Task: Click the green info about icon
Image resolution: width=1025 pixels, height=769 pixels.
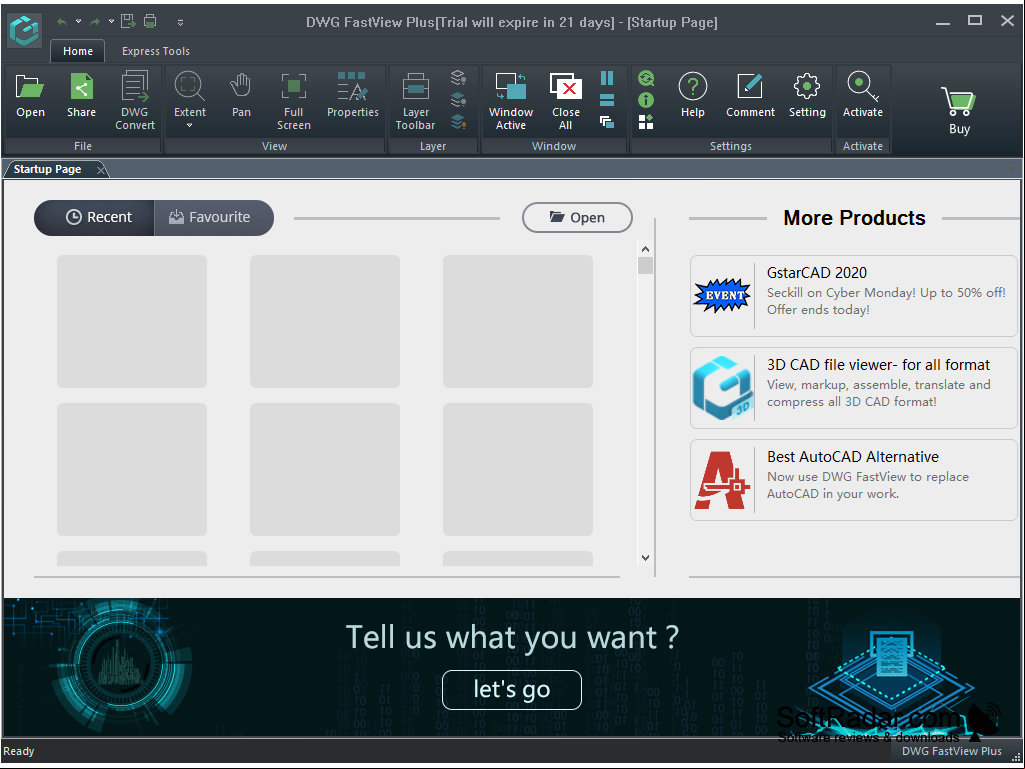Action: click(x=646, y=100)
